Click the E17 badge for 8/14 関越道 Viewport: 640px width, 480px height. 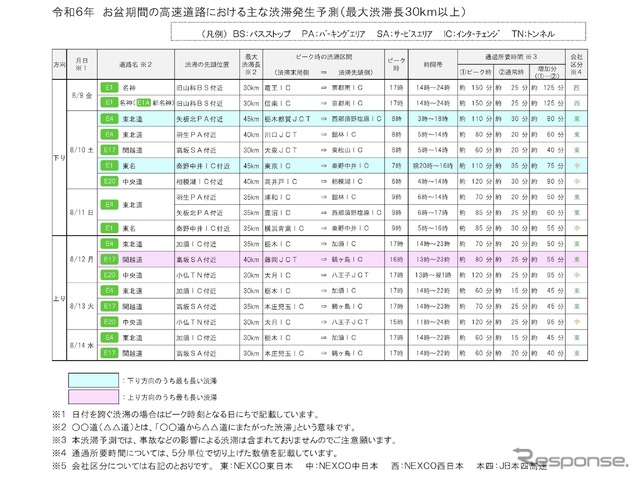coord(109,353)
